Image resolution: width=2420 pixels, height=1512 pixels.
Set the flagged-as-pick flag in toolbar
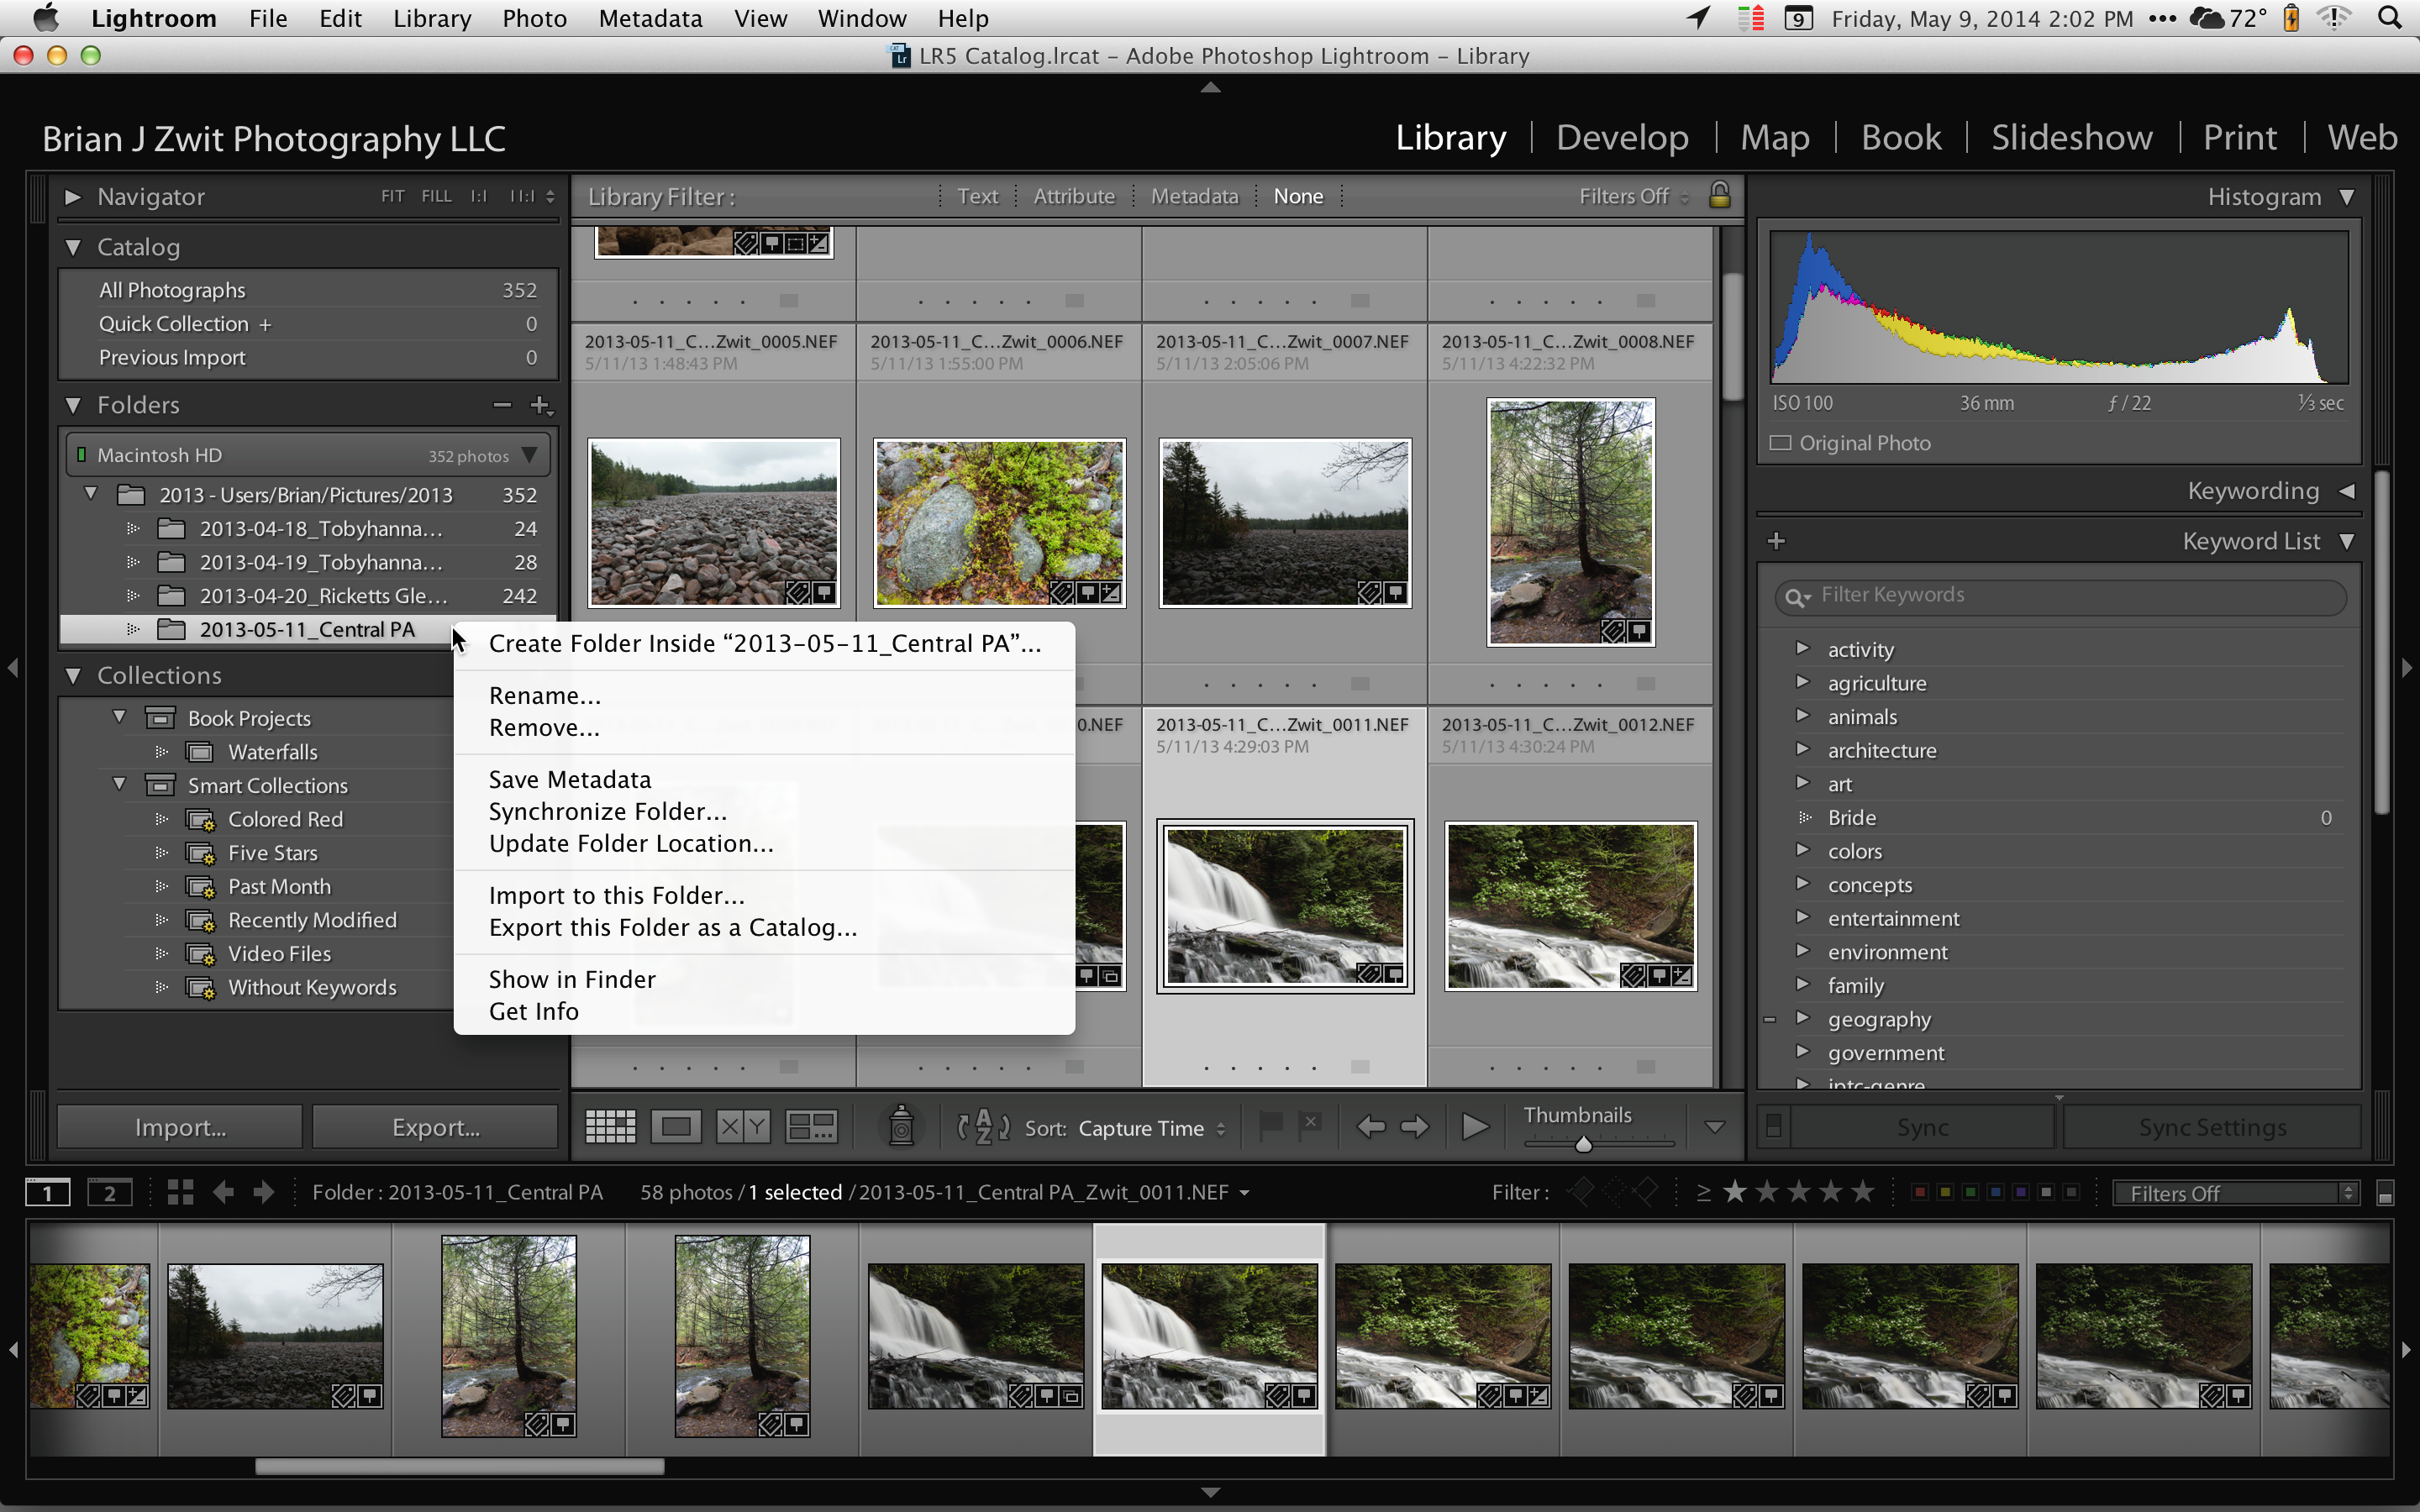pos(1270,1125)
